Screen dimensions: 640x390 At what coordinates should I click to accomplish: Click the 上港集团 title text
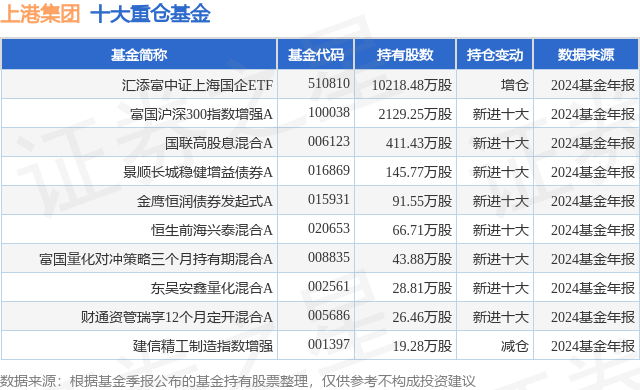(x=40, y=13)
